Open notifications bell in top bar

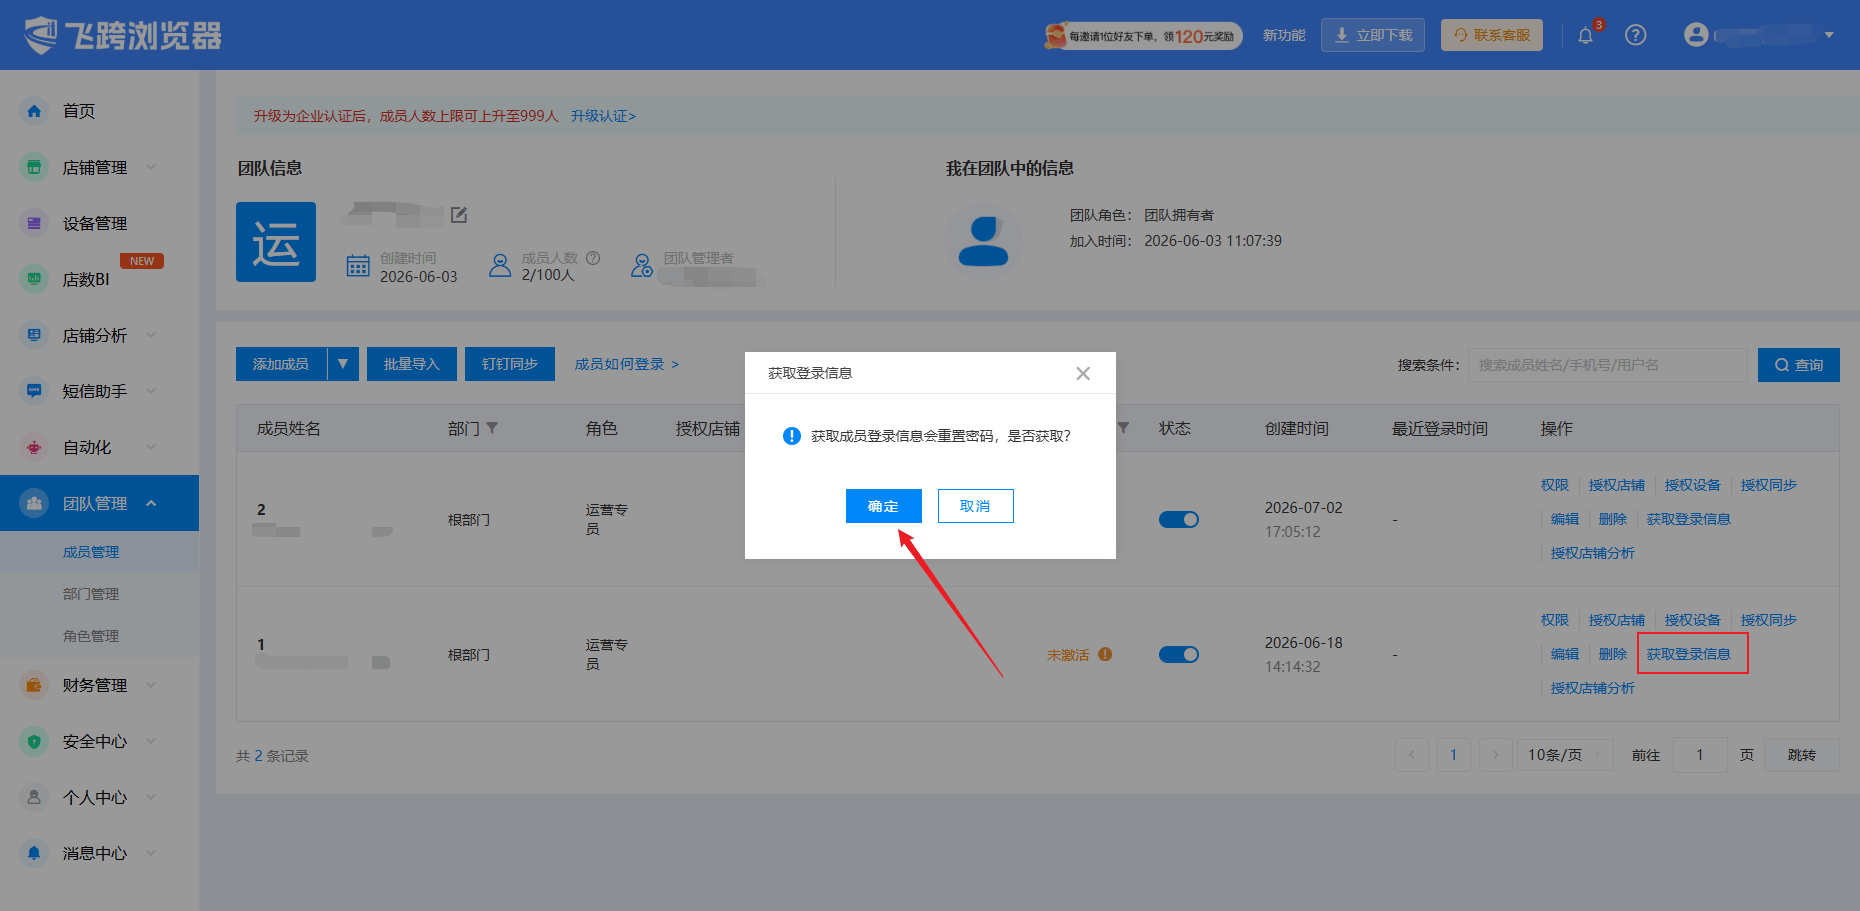pyautogui.click(x=1585, y=35)
